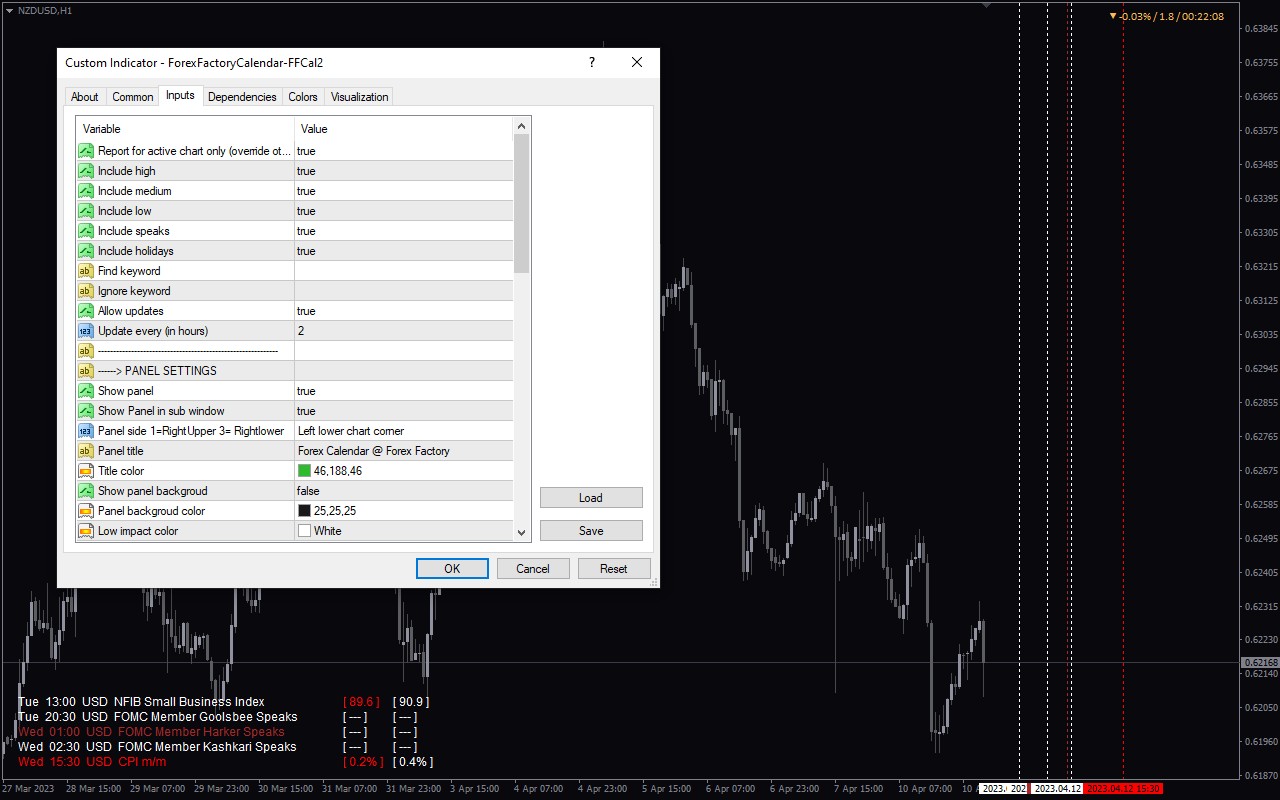Image resolution: width=1280 pixels, height=800 pixels.
Task: Select the Inputs tab
Action: click(181, 96)
